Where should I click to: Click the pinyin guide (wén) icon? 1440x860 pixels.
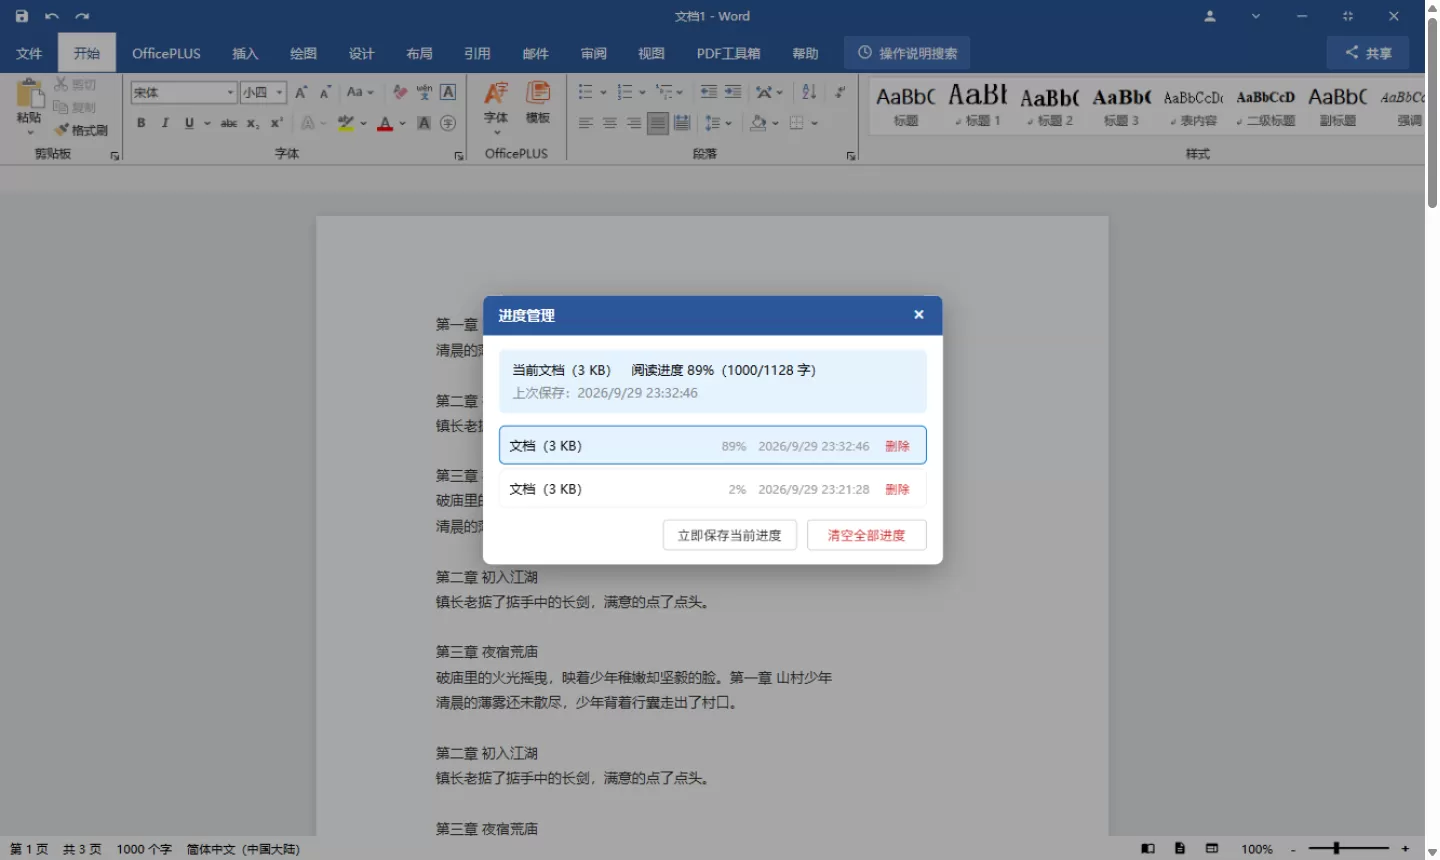pos(424,92)
